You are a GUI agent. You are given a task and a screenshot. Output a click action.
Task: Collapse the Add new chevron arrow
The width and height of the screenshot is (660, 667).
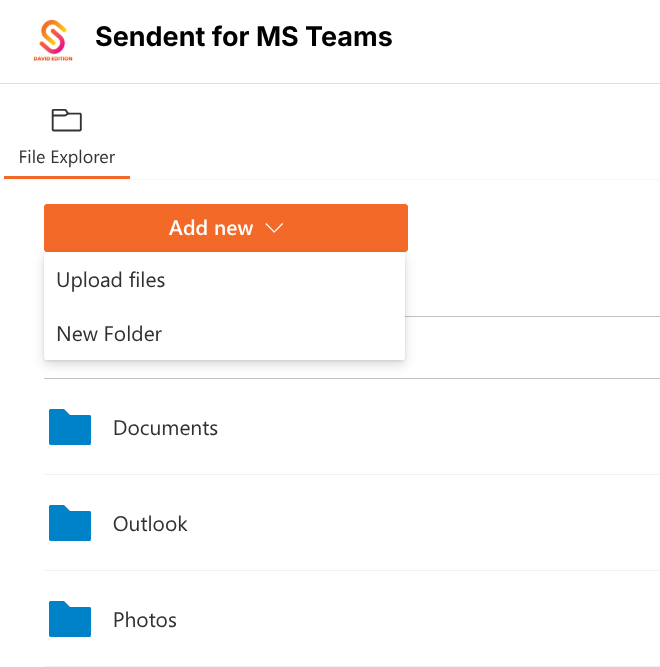tap(274, 229)
